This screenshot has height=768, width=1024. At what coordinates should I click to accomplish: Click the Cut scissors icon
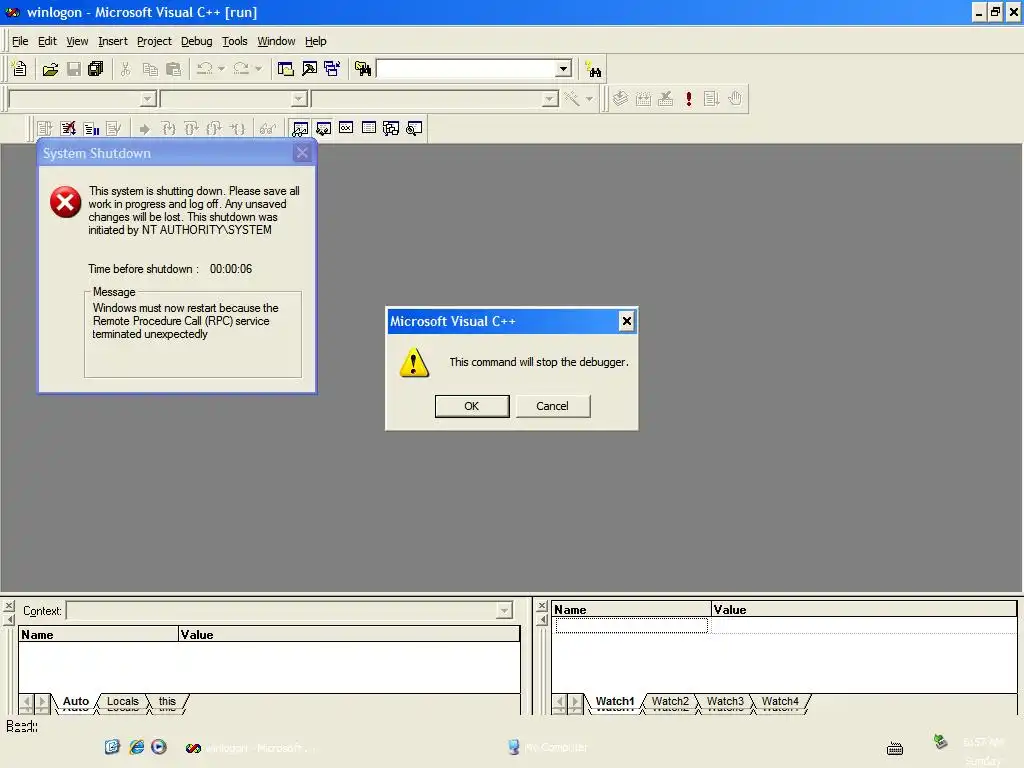click(125, 69)
